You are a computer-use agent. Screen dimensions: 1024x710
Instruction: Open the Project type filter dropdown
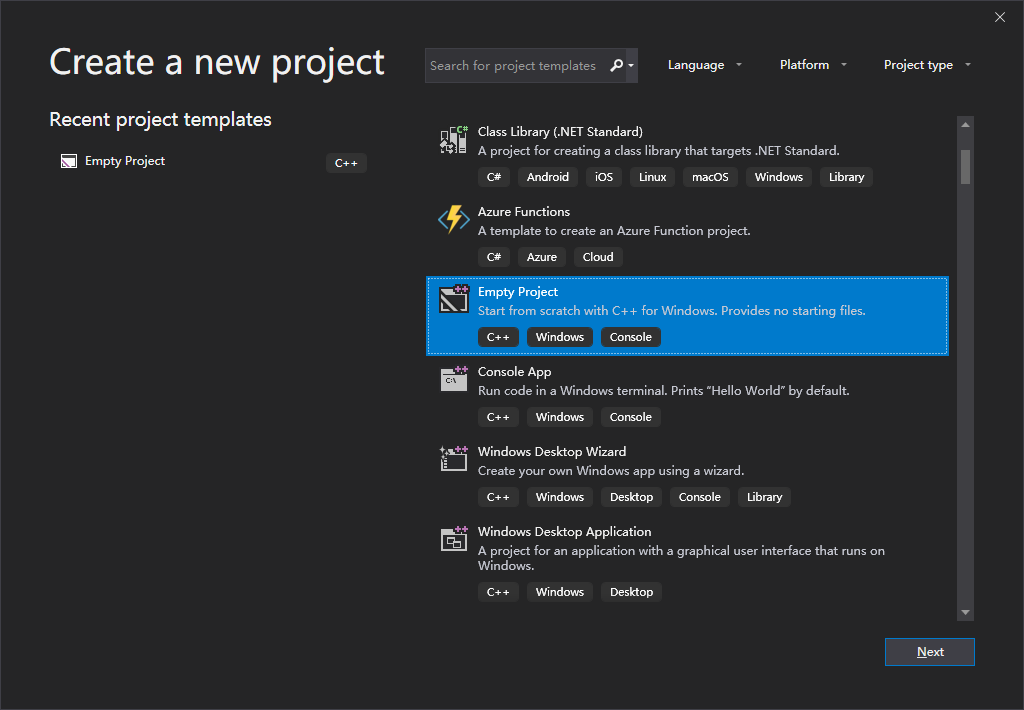[x=927, y=64]
